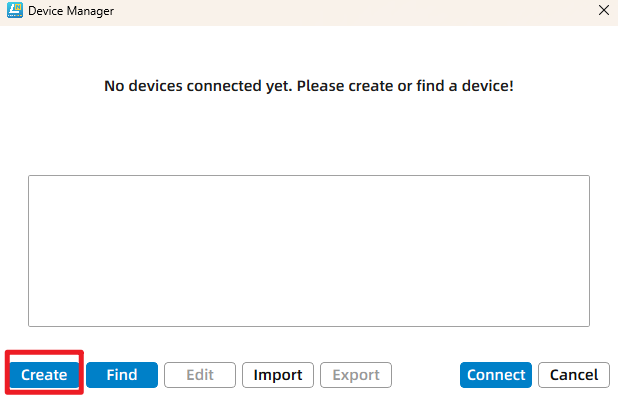
Task: Close the Device Manager window
Action: coord(602,11)
